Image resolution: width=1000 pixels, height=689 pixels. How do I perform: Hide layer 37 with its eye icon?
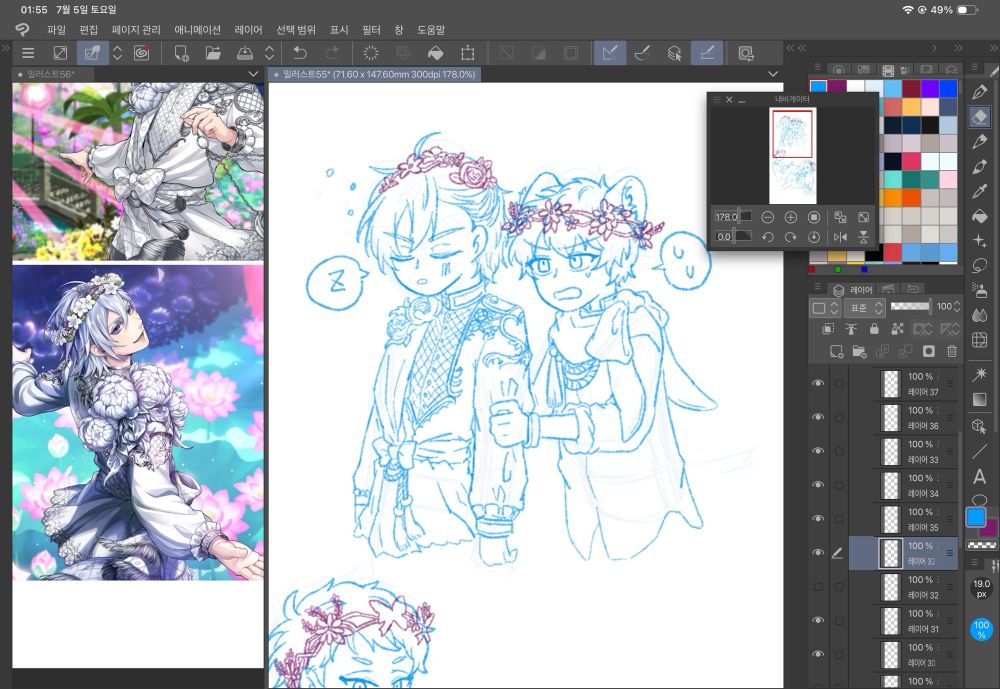pyautogui.click(x=818, y=383)
